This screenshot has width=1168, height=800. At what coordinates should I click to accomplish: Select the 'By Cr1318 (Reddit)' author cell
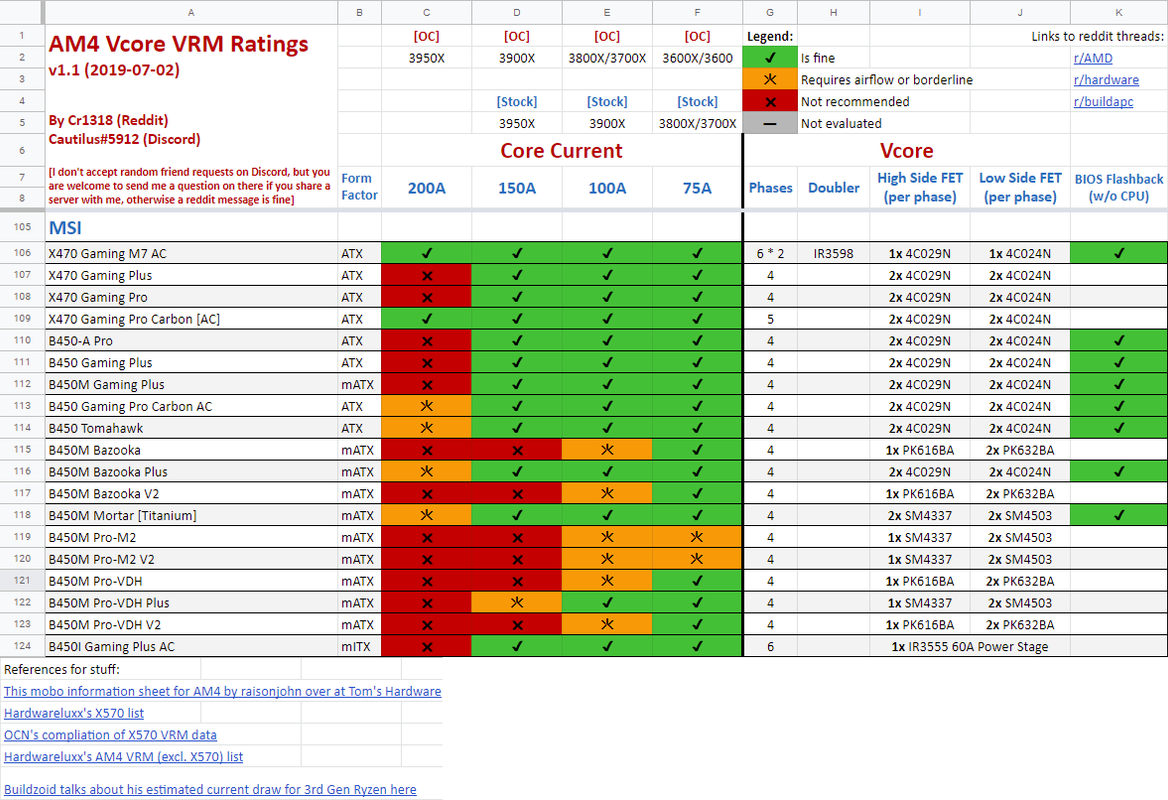[x=108, y=120]
